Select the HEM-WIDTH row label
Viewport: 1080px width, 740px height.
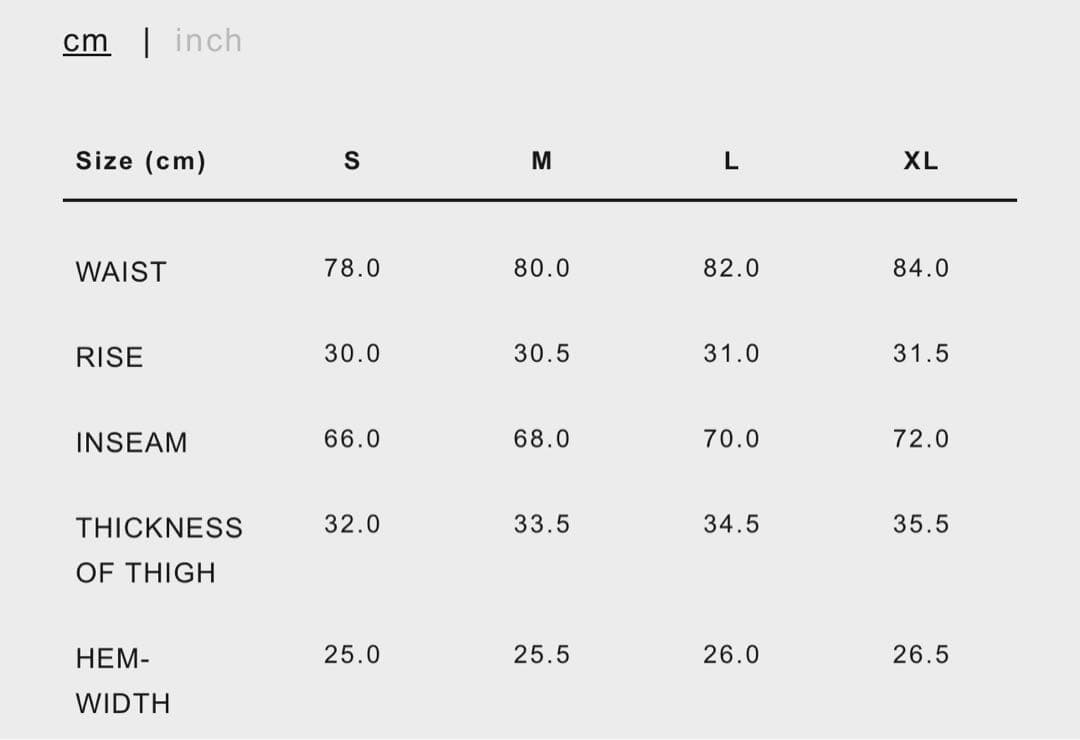tap(123, 680)
